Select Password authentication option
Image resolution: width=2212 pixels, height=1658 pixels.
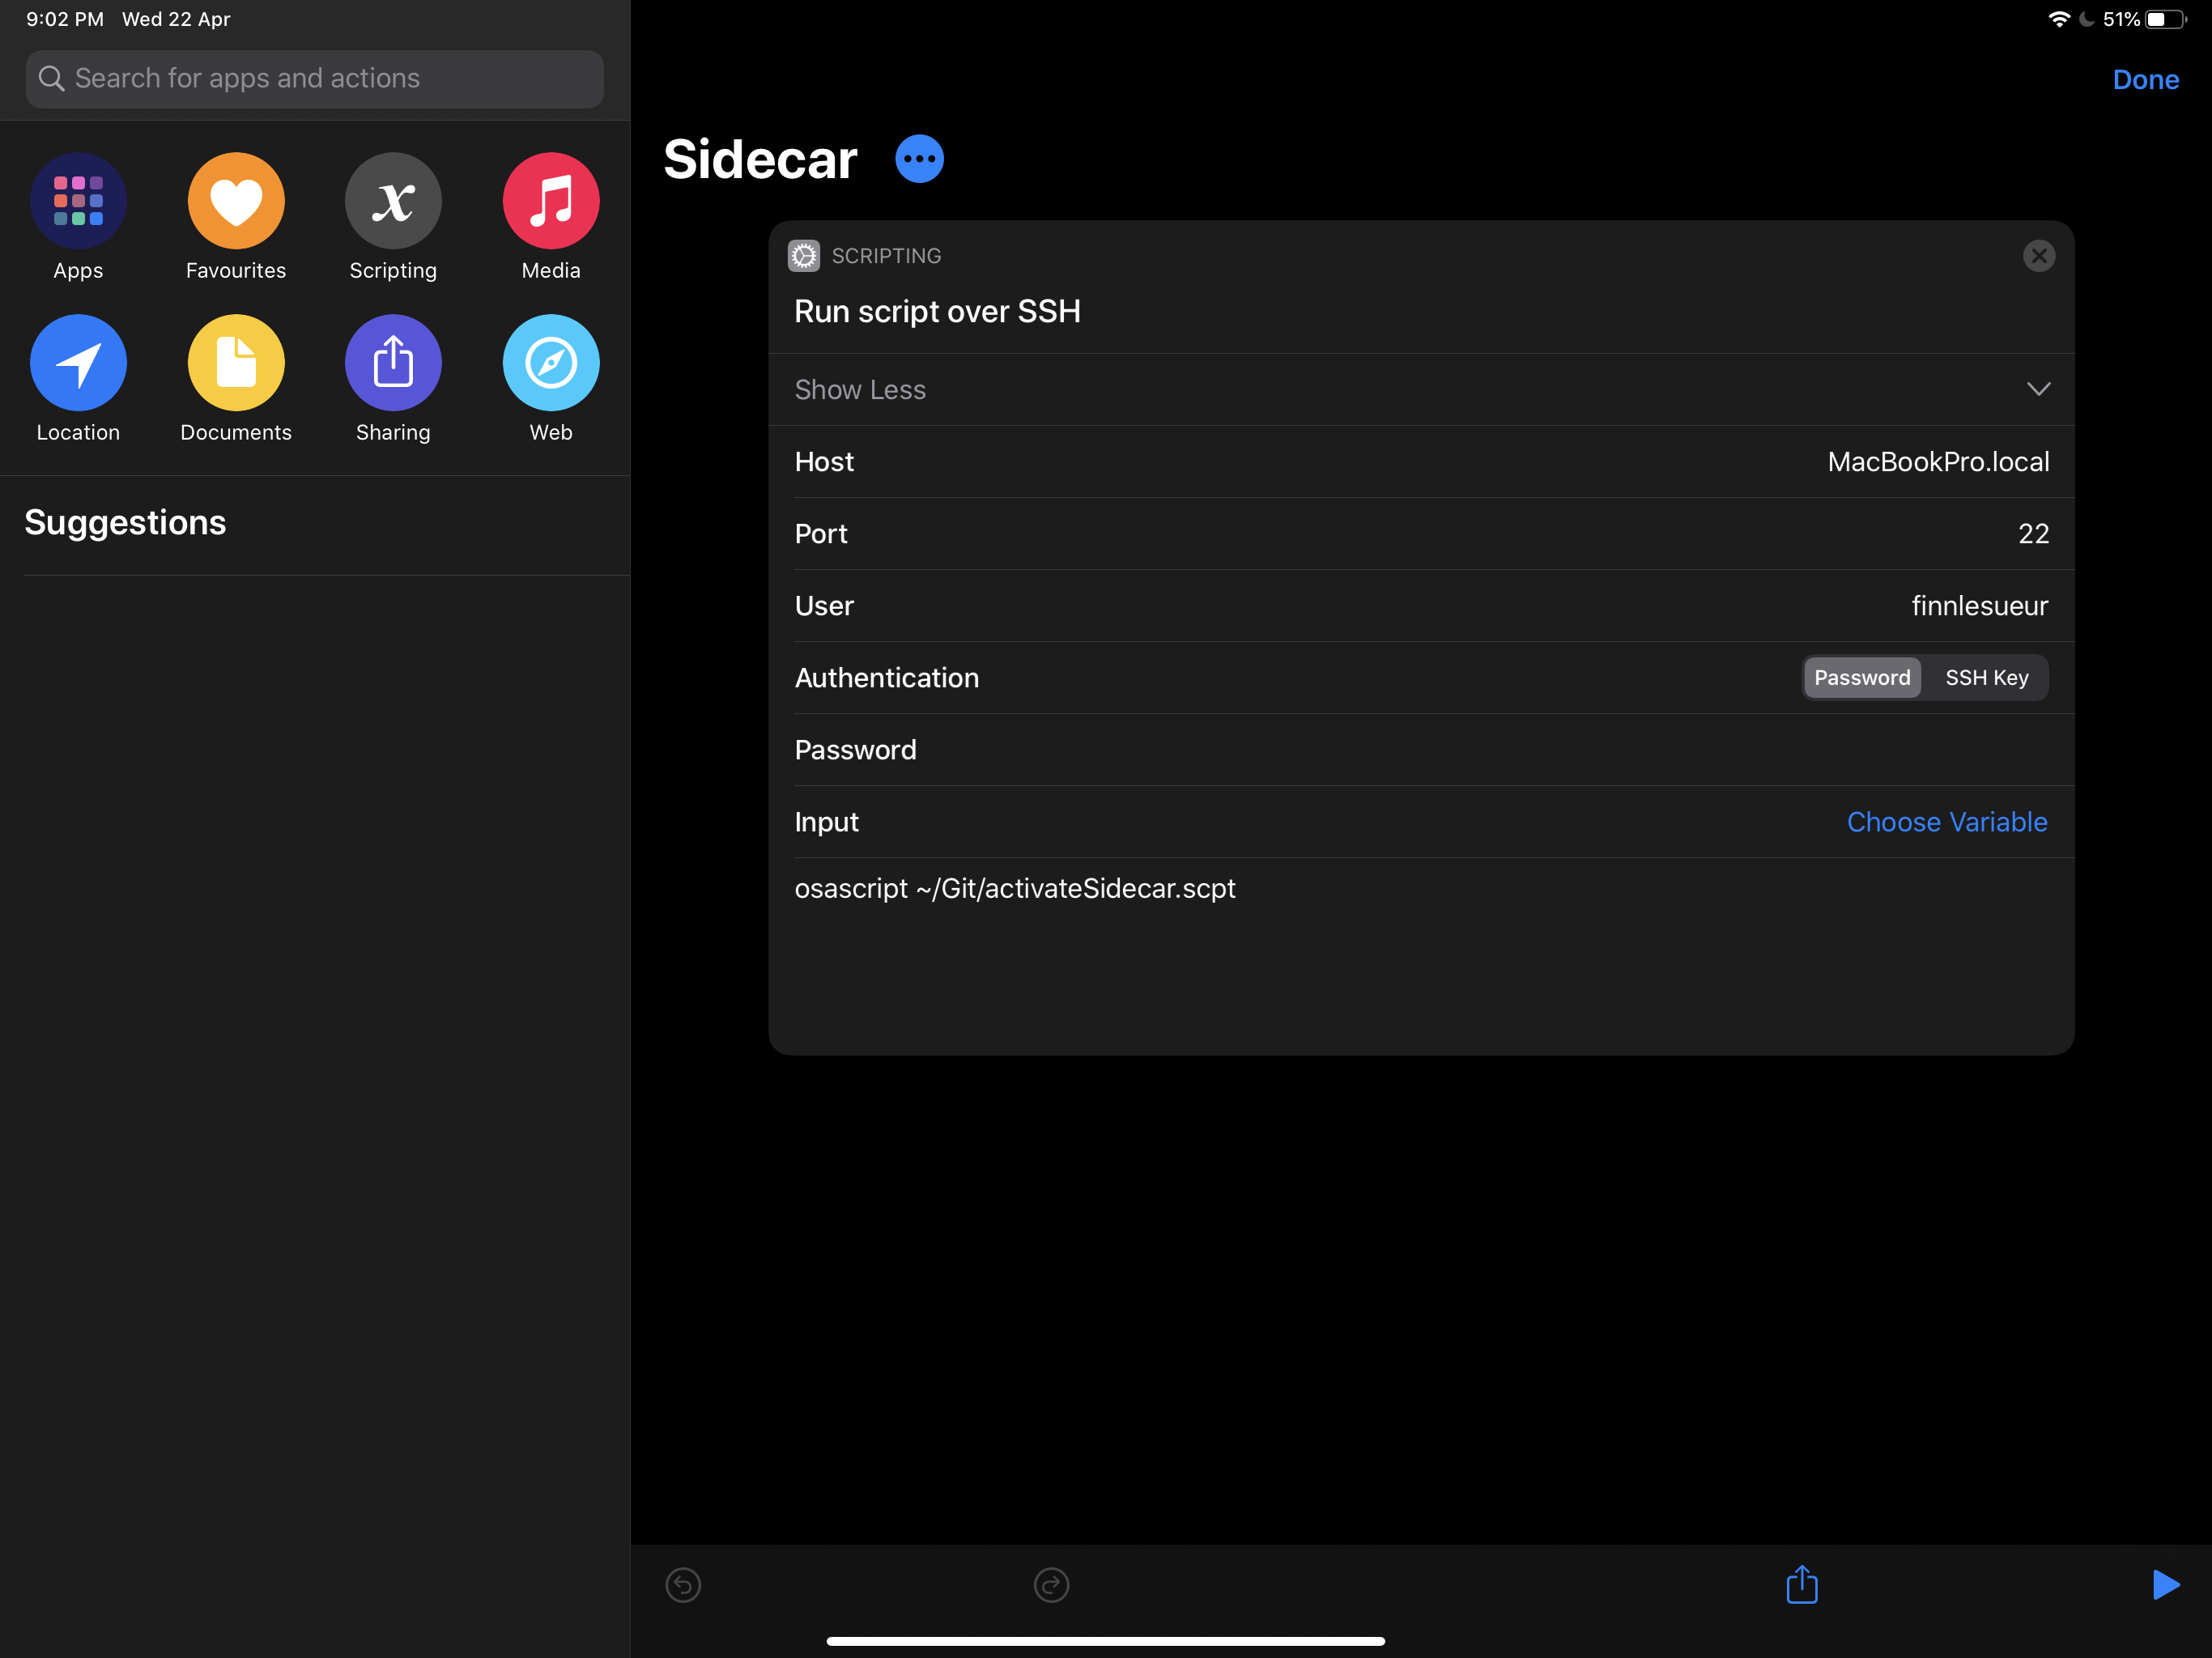click(1861, 678)
